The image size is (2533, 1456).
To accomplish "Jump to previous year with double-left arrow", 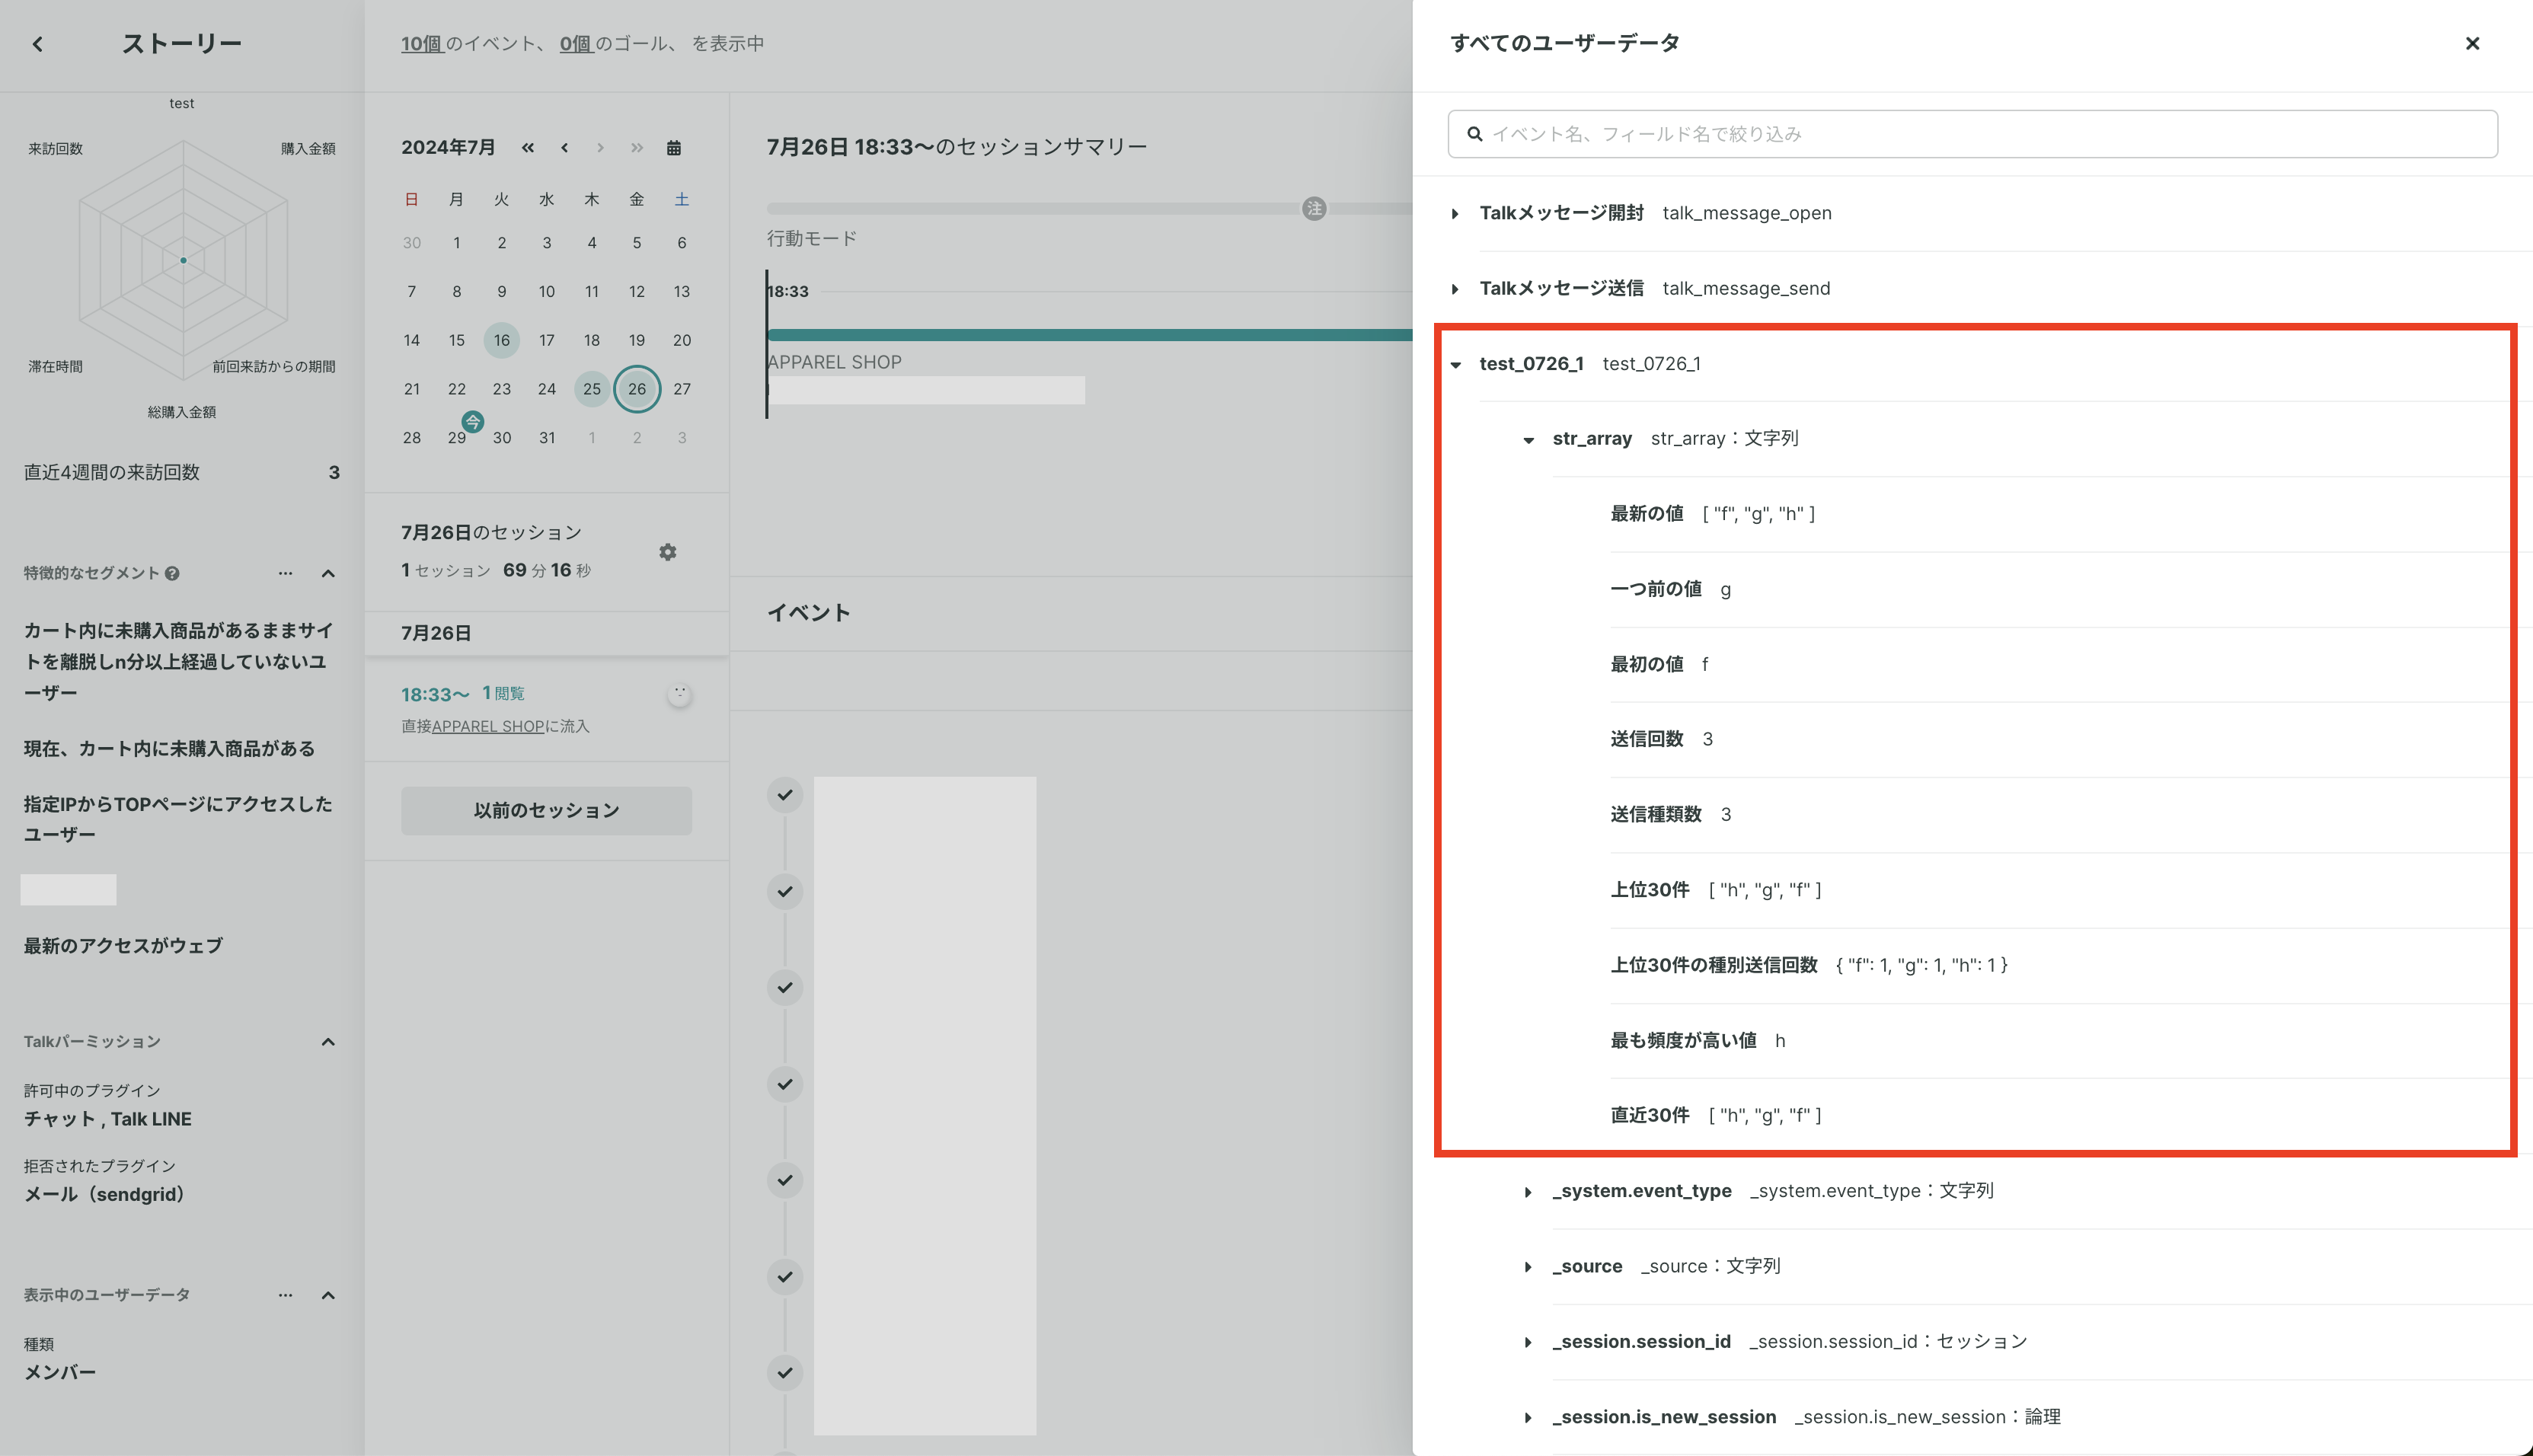I will point(528,148).
